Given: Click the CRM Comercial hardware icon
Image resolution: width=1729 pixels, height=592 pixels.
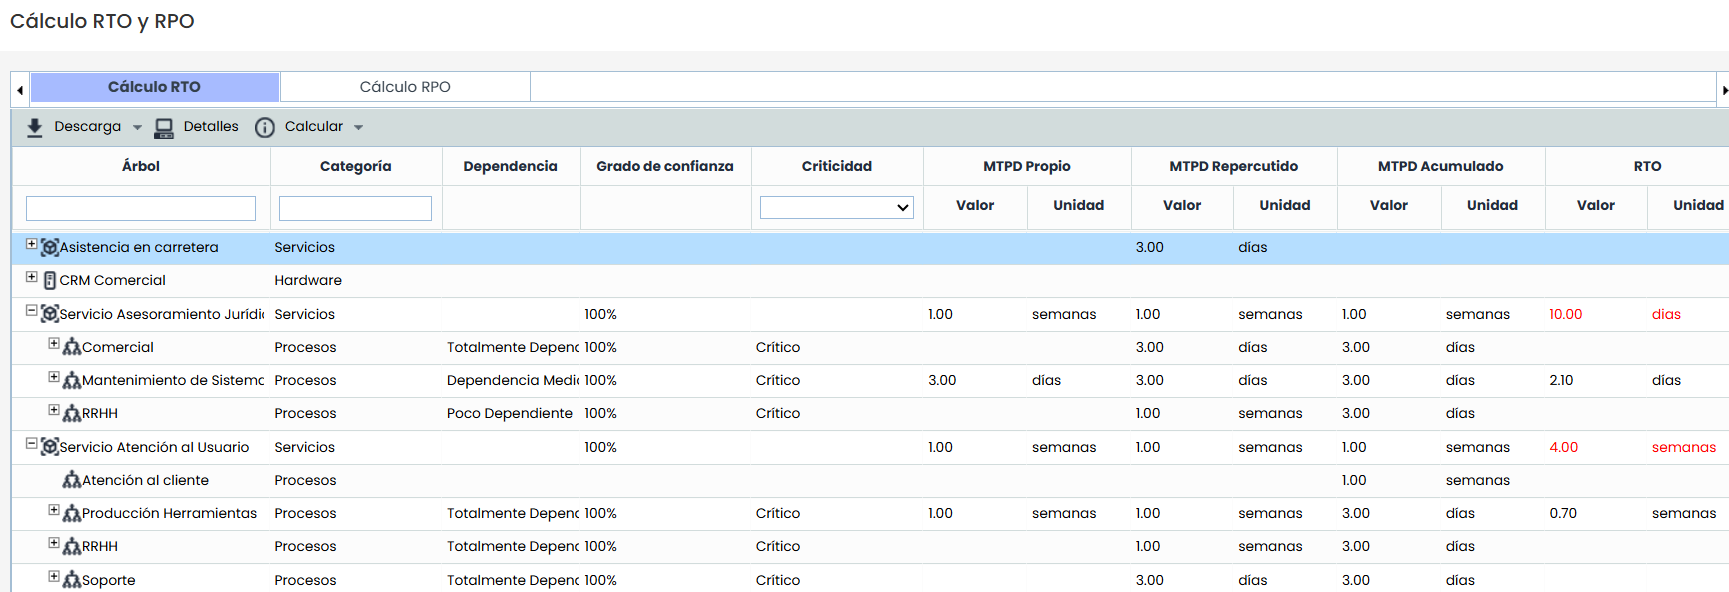Looking at the screenshot, I should 50,281.
